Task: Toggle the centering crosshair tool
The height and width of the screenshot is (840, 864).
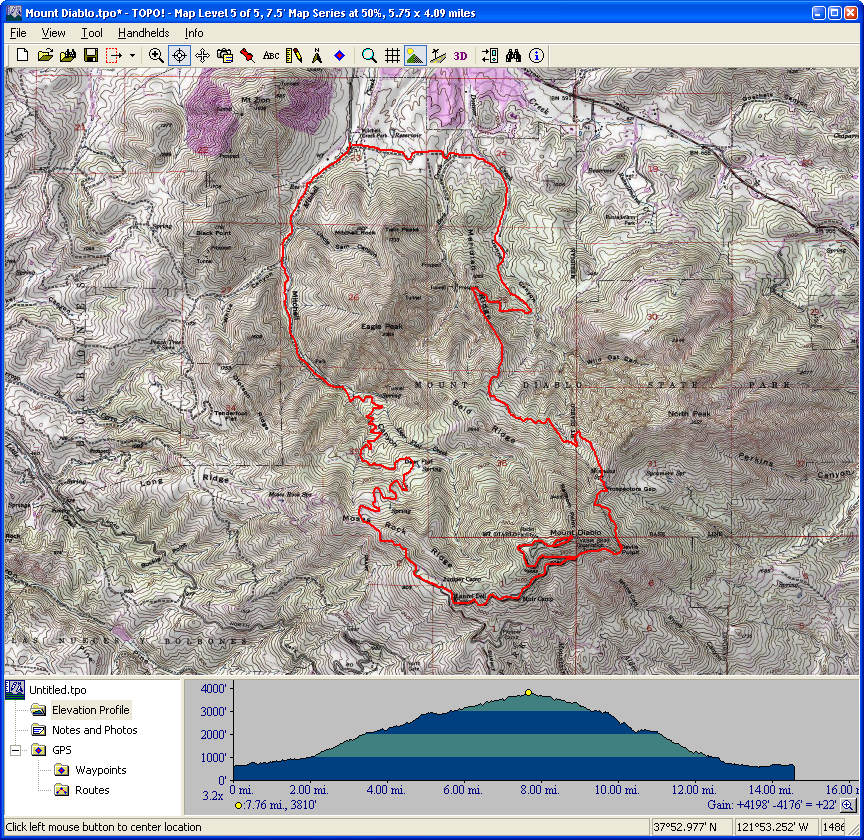Action: (x=180, y=56)
